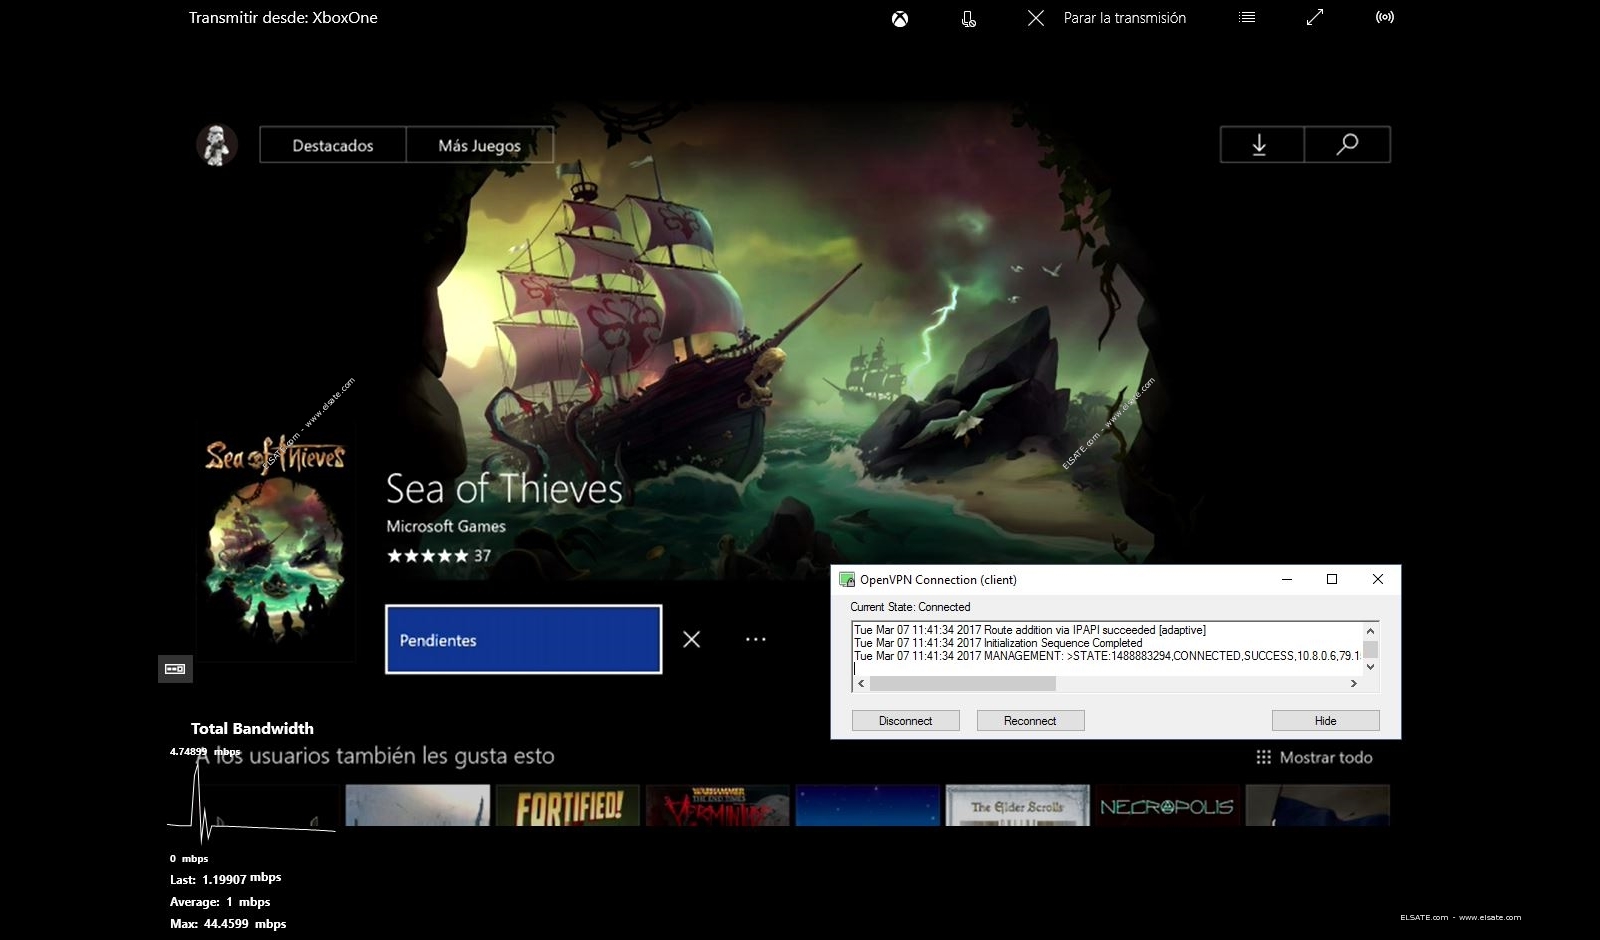The width and height of the screenshot is (1600, 940).
Task: Maximize the OpenVPN Connection window
Action: 1332,580
